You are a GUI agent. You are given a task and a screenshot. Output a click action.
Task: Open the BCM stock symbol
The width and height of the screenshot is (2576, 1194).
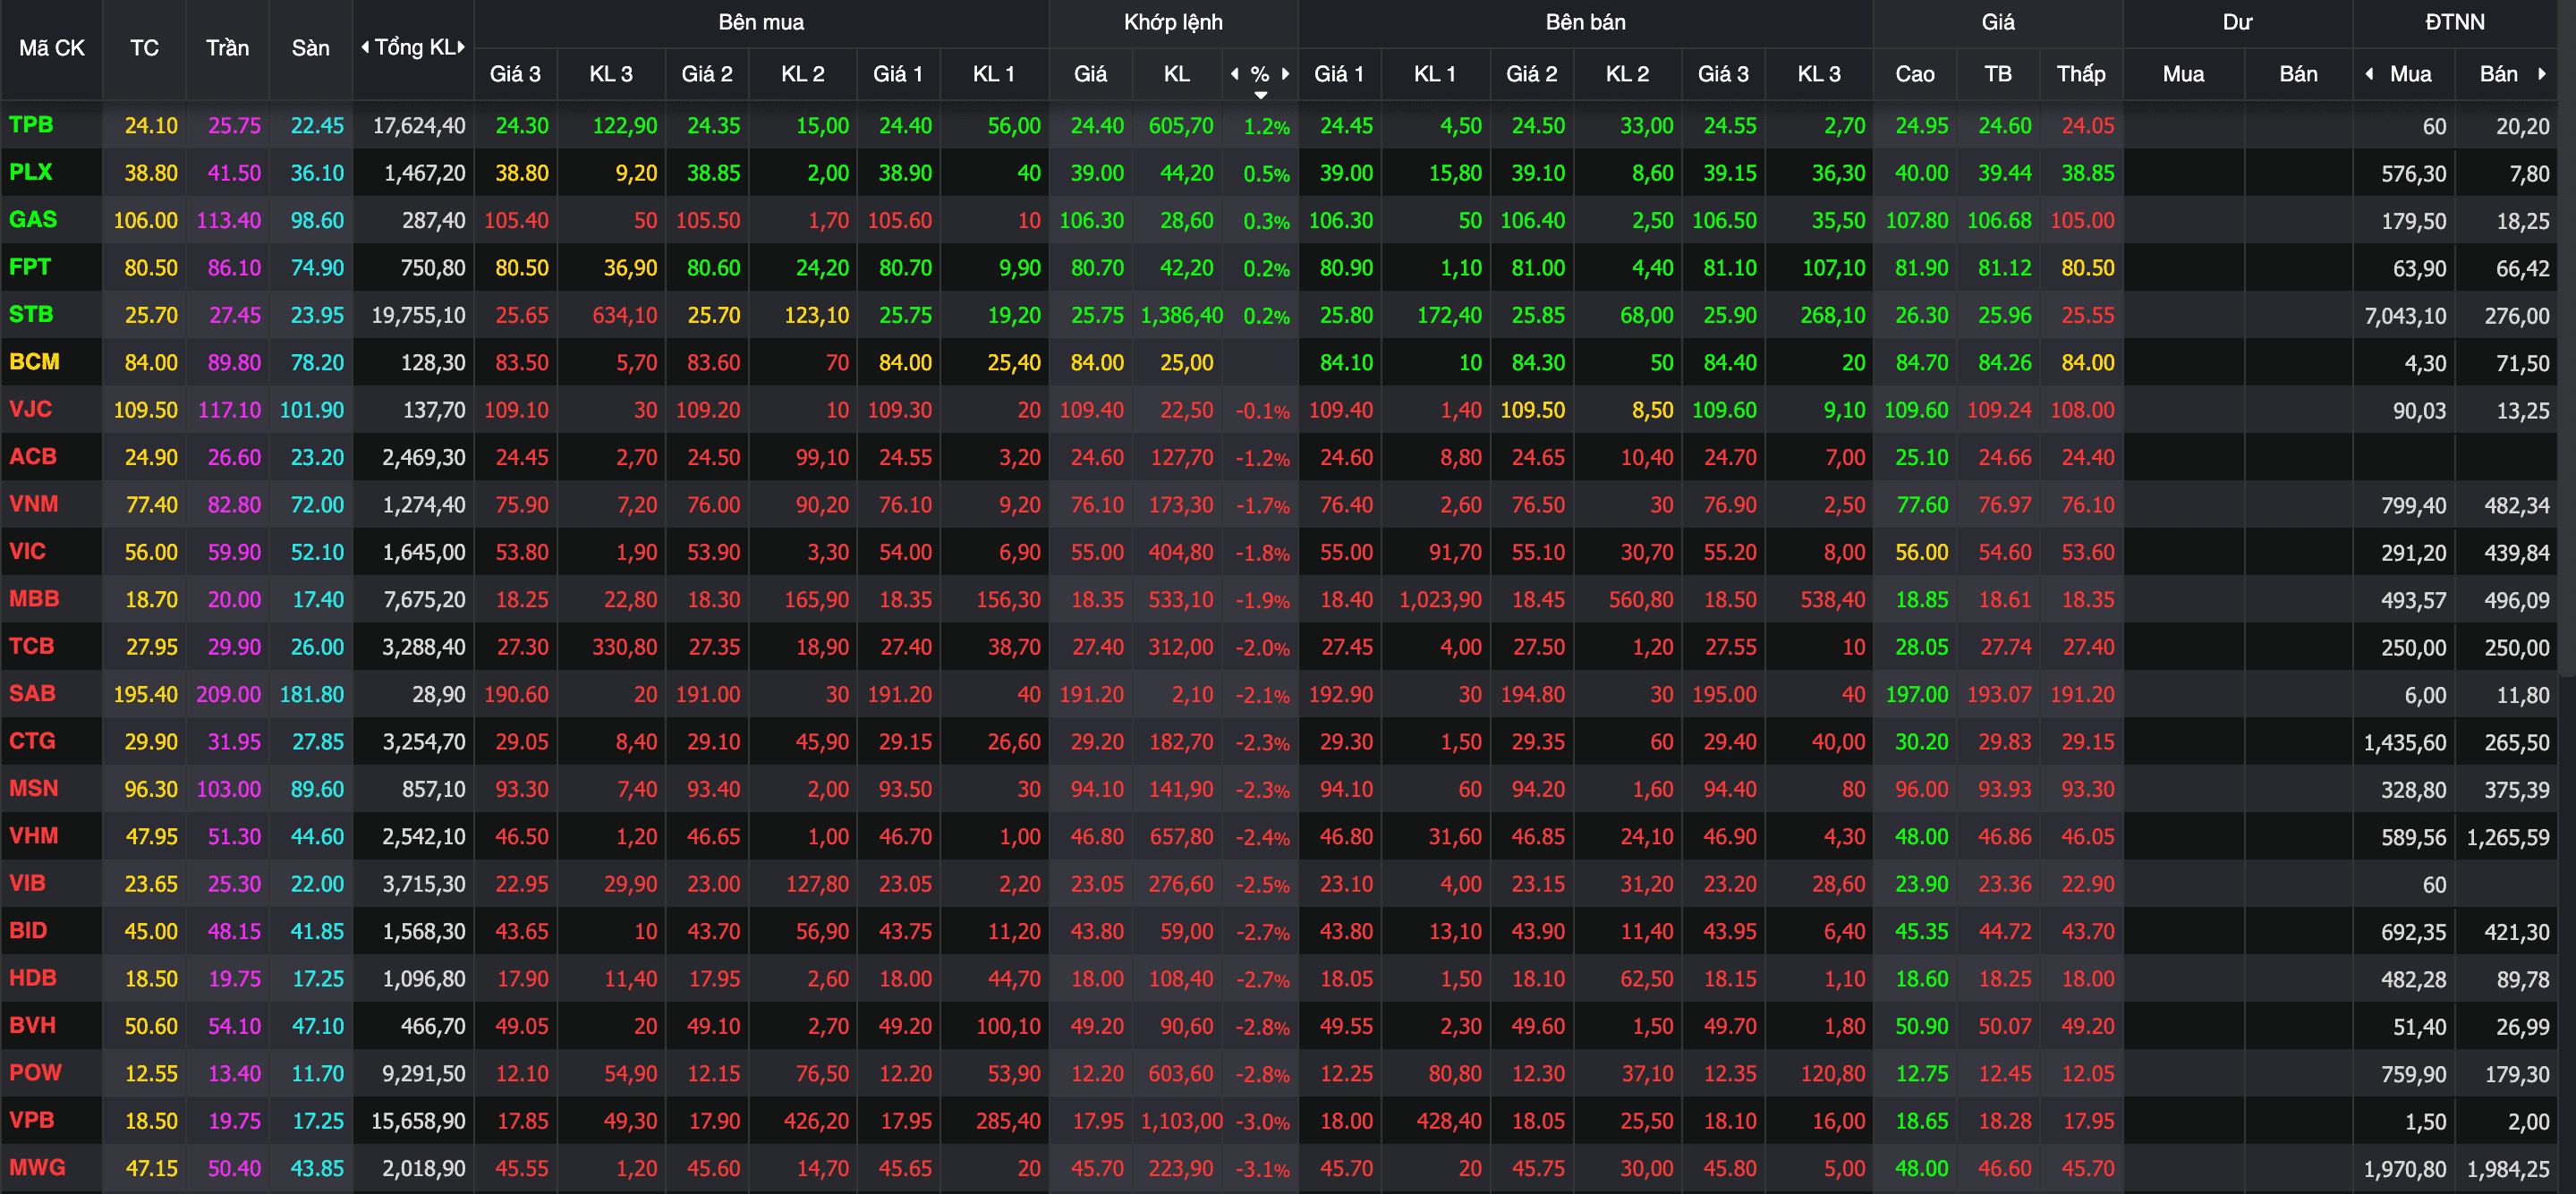click(x=34, y=361)
